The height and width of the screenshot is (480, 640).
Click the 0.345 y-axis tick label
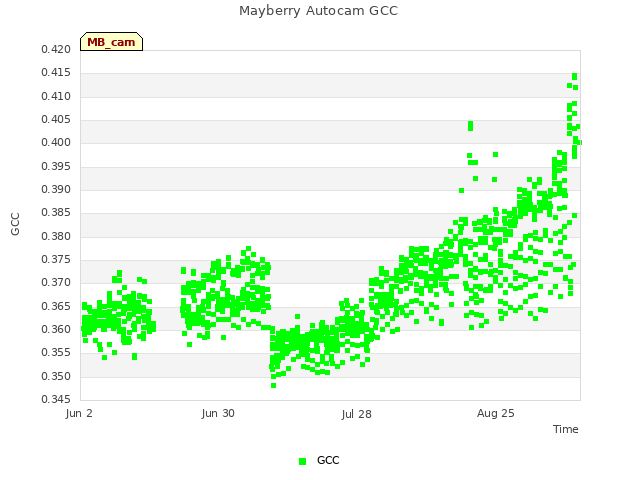pyautogui.click(x=56, y=399)
